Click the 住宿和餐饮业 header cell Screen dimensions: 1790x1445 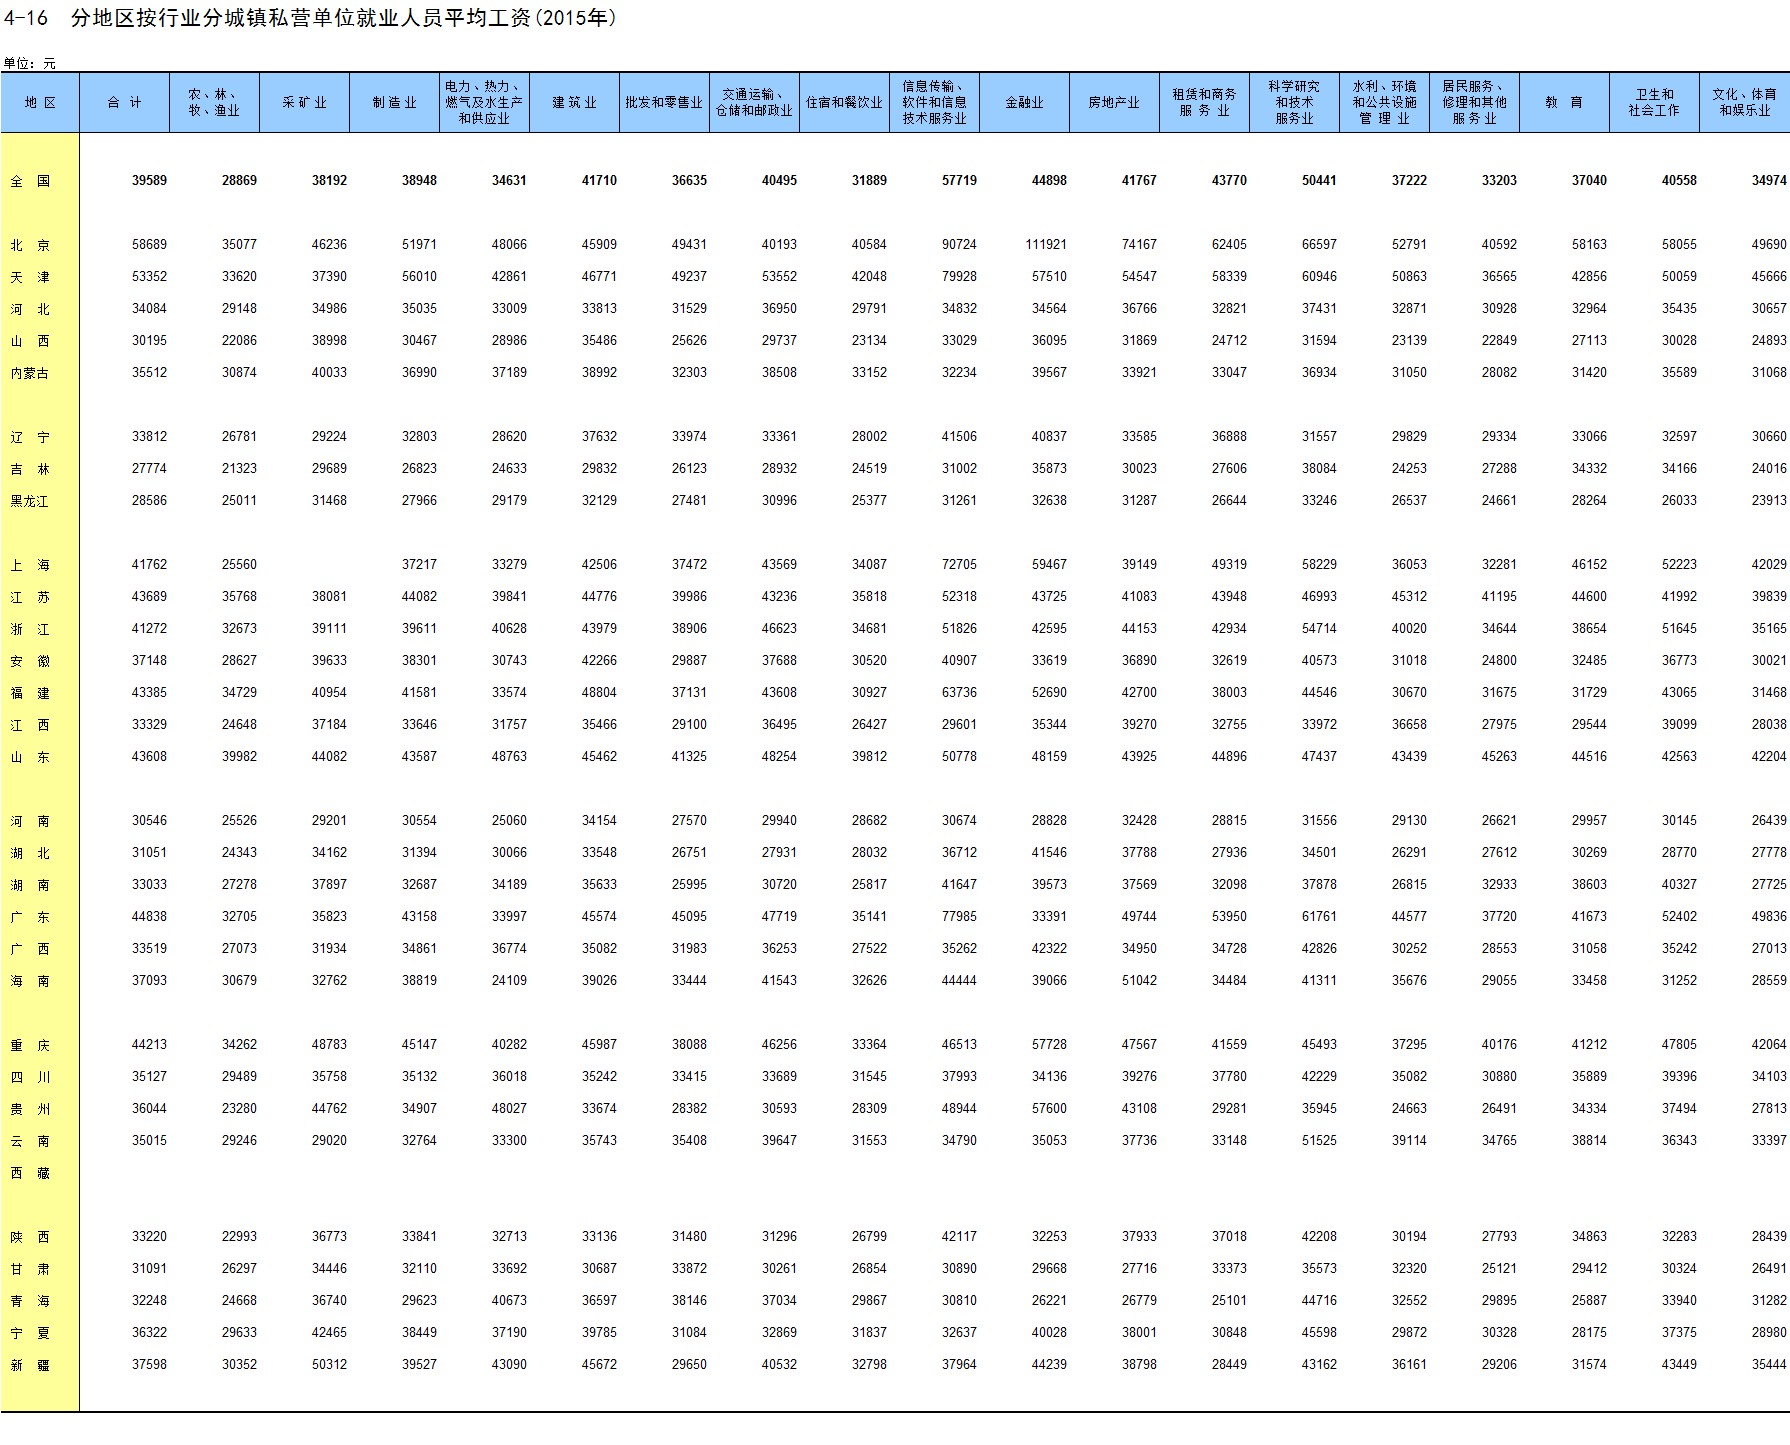[x=844, y=103]
